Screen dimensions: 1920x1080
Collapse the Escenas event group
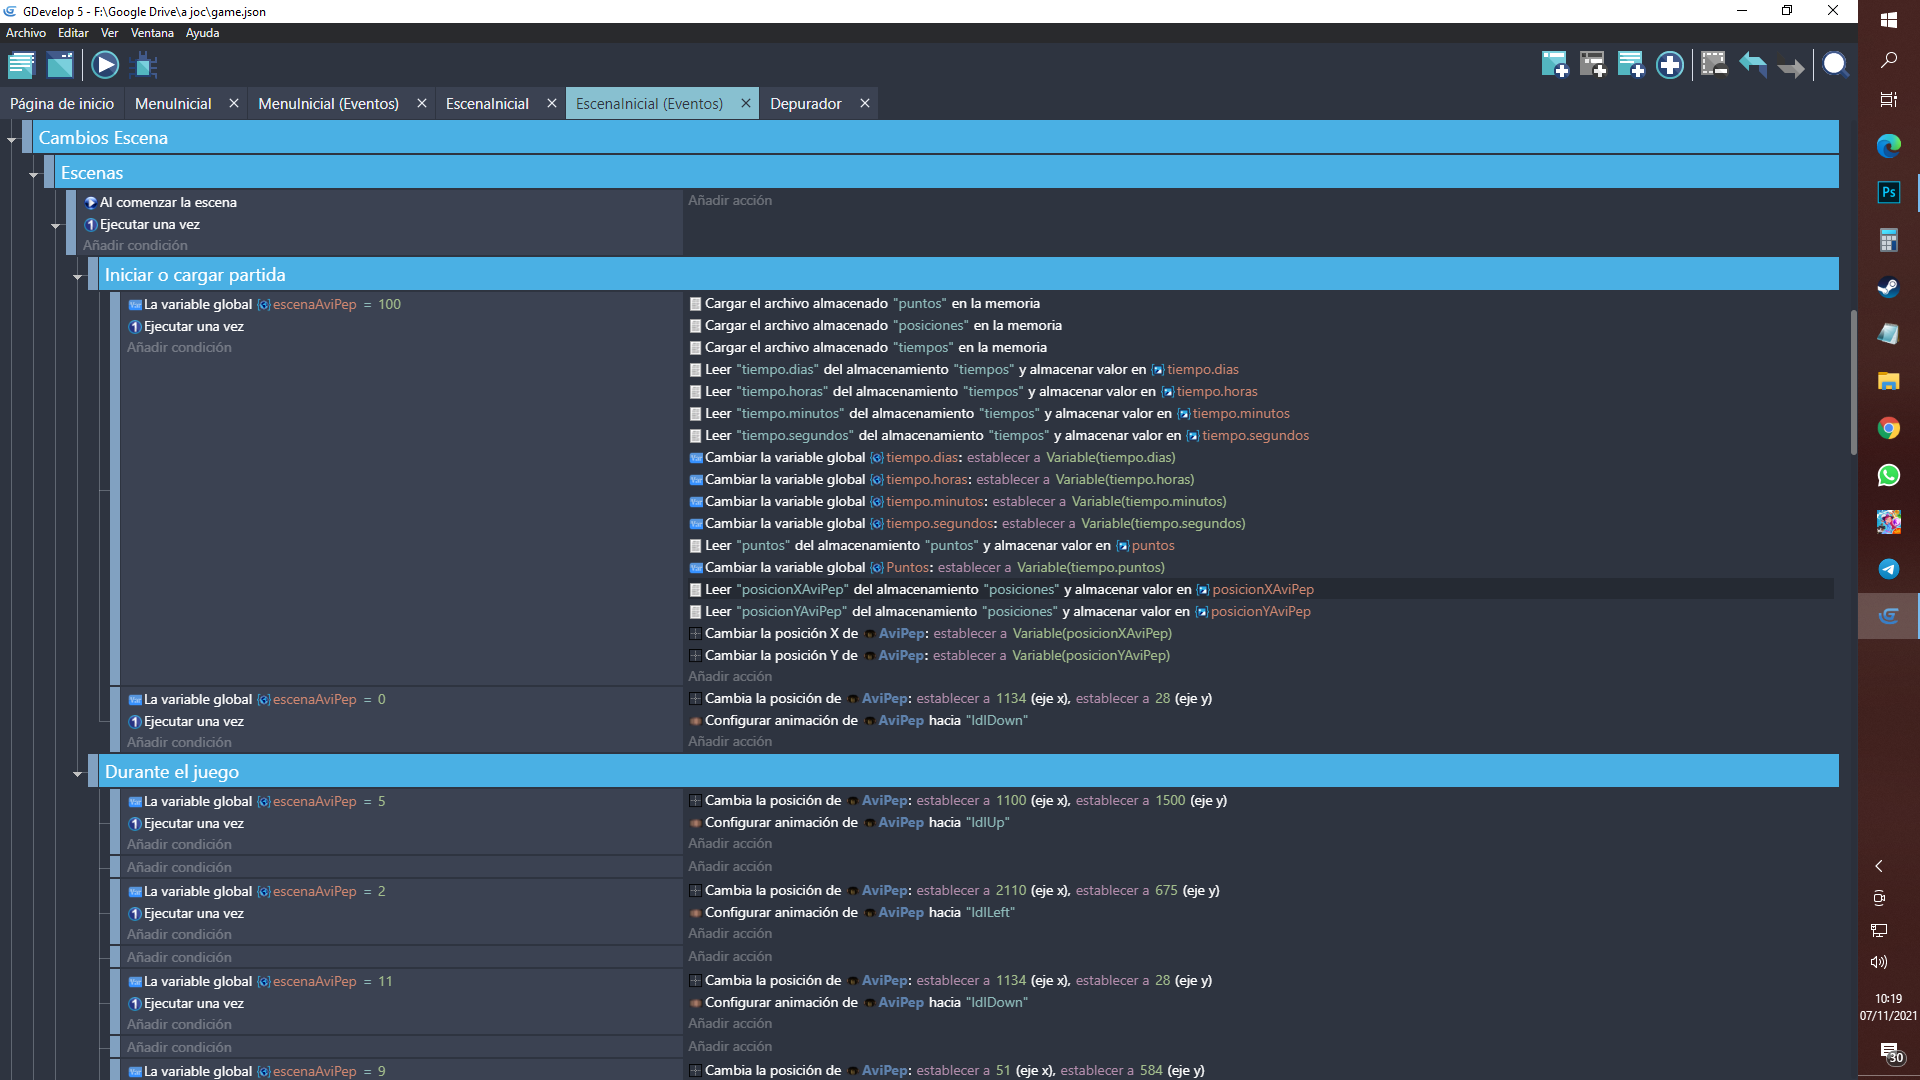33,174
